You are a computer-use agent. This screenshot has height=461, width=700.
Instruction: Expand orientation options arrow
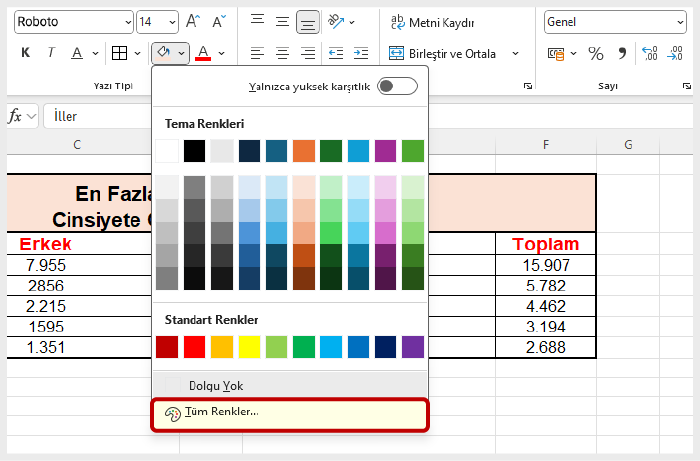point(352,22)
